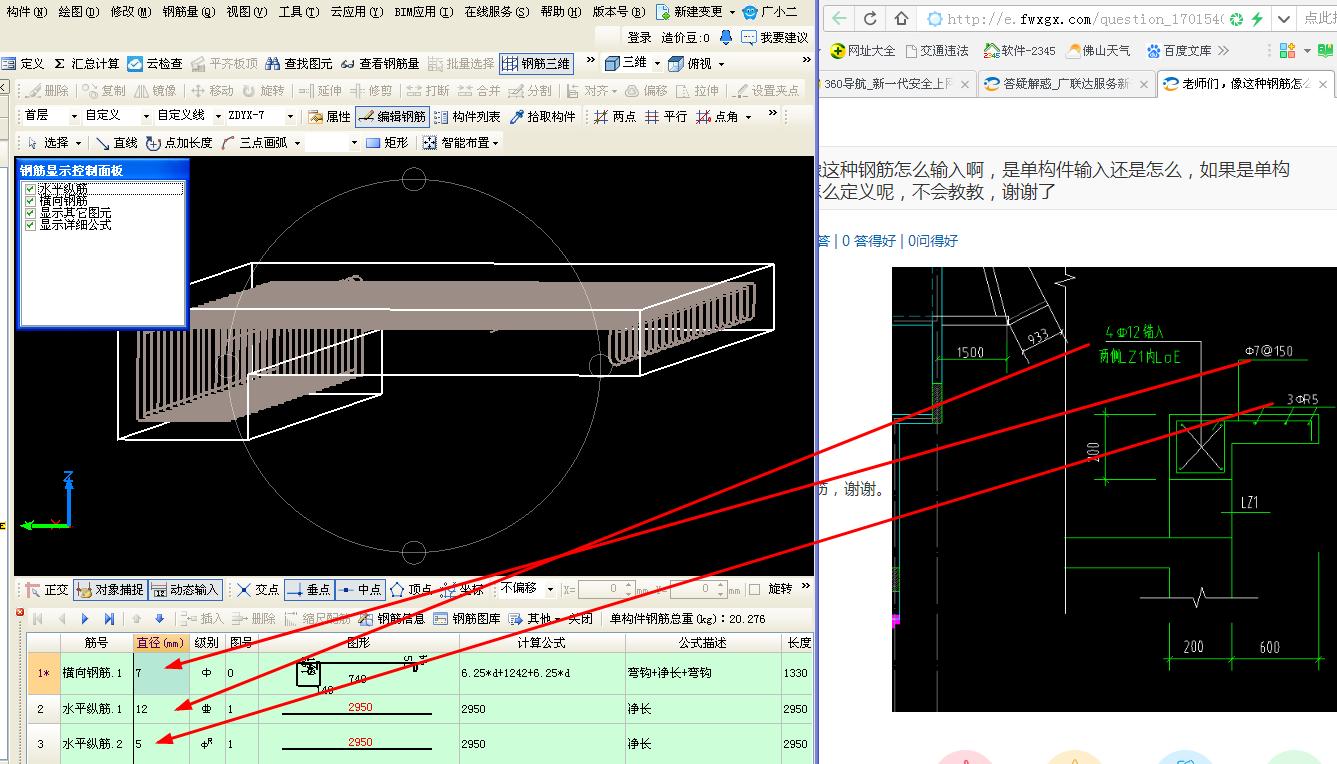
Task: Open 修改(M) menu
Action: click(x=131, y=12)
